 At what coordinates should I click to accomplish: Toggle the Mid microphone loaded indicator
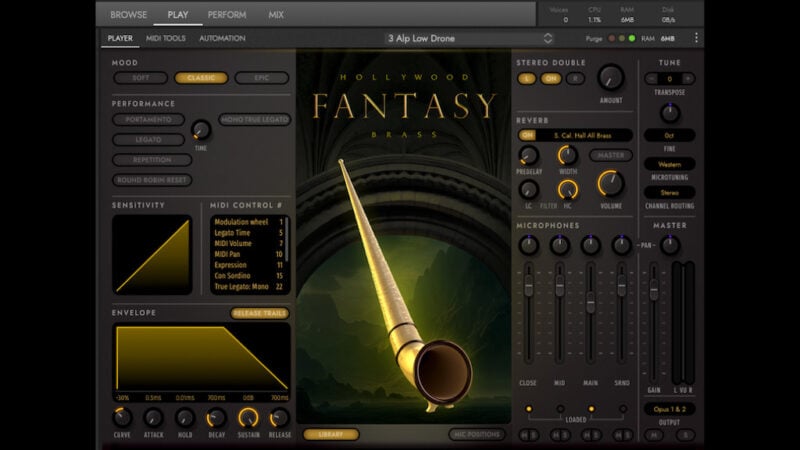coord(560,408)
